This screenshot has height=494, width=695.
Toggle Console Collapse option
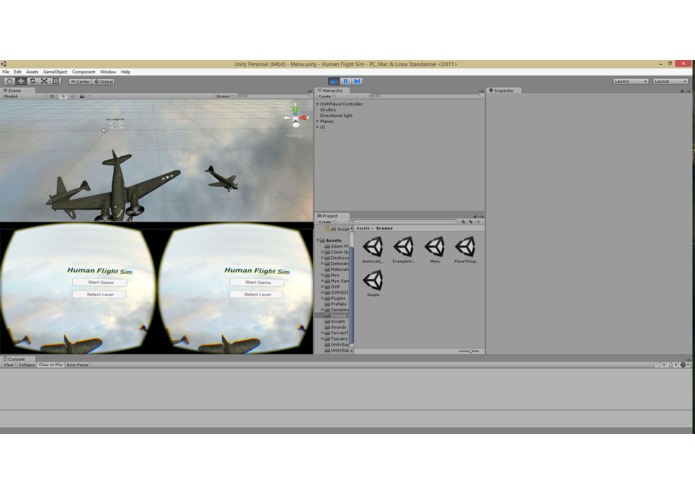27,365
